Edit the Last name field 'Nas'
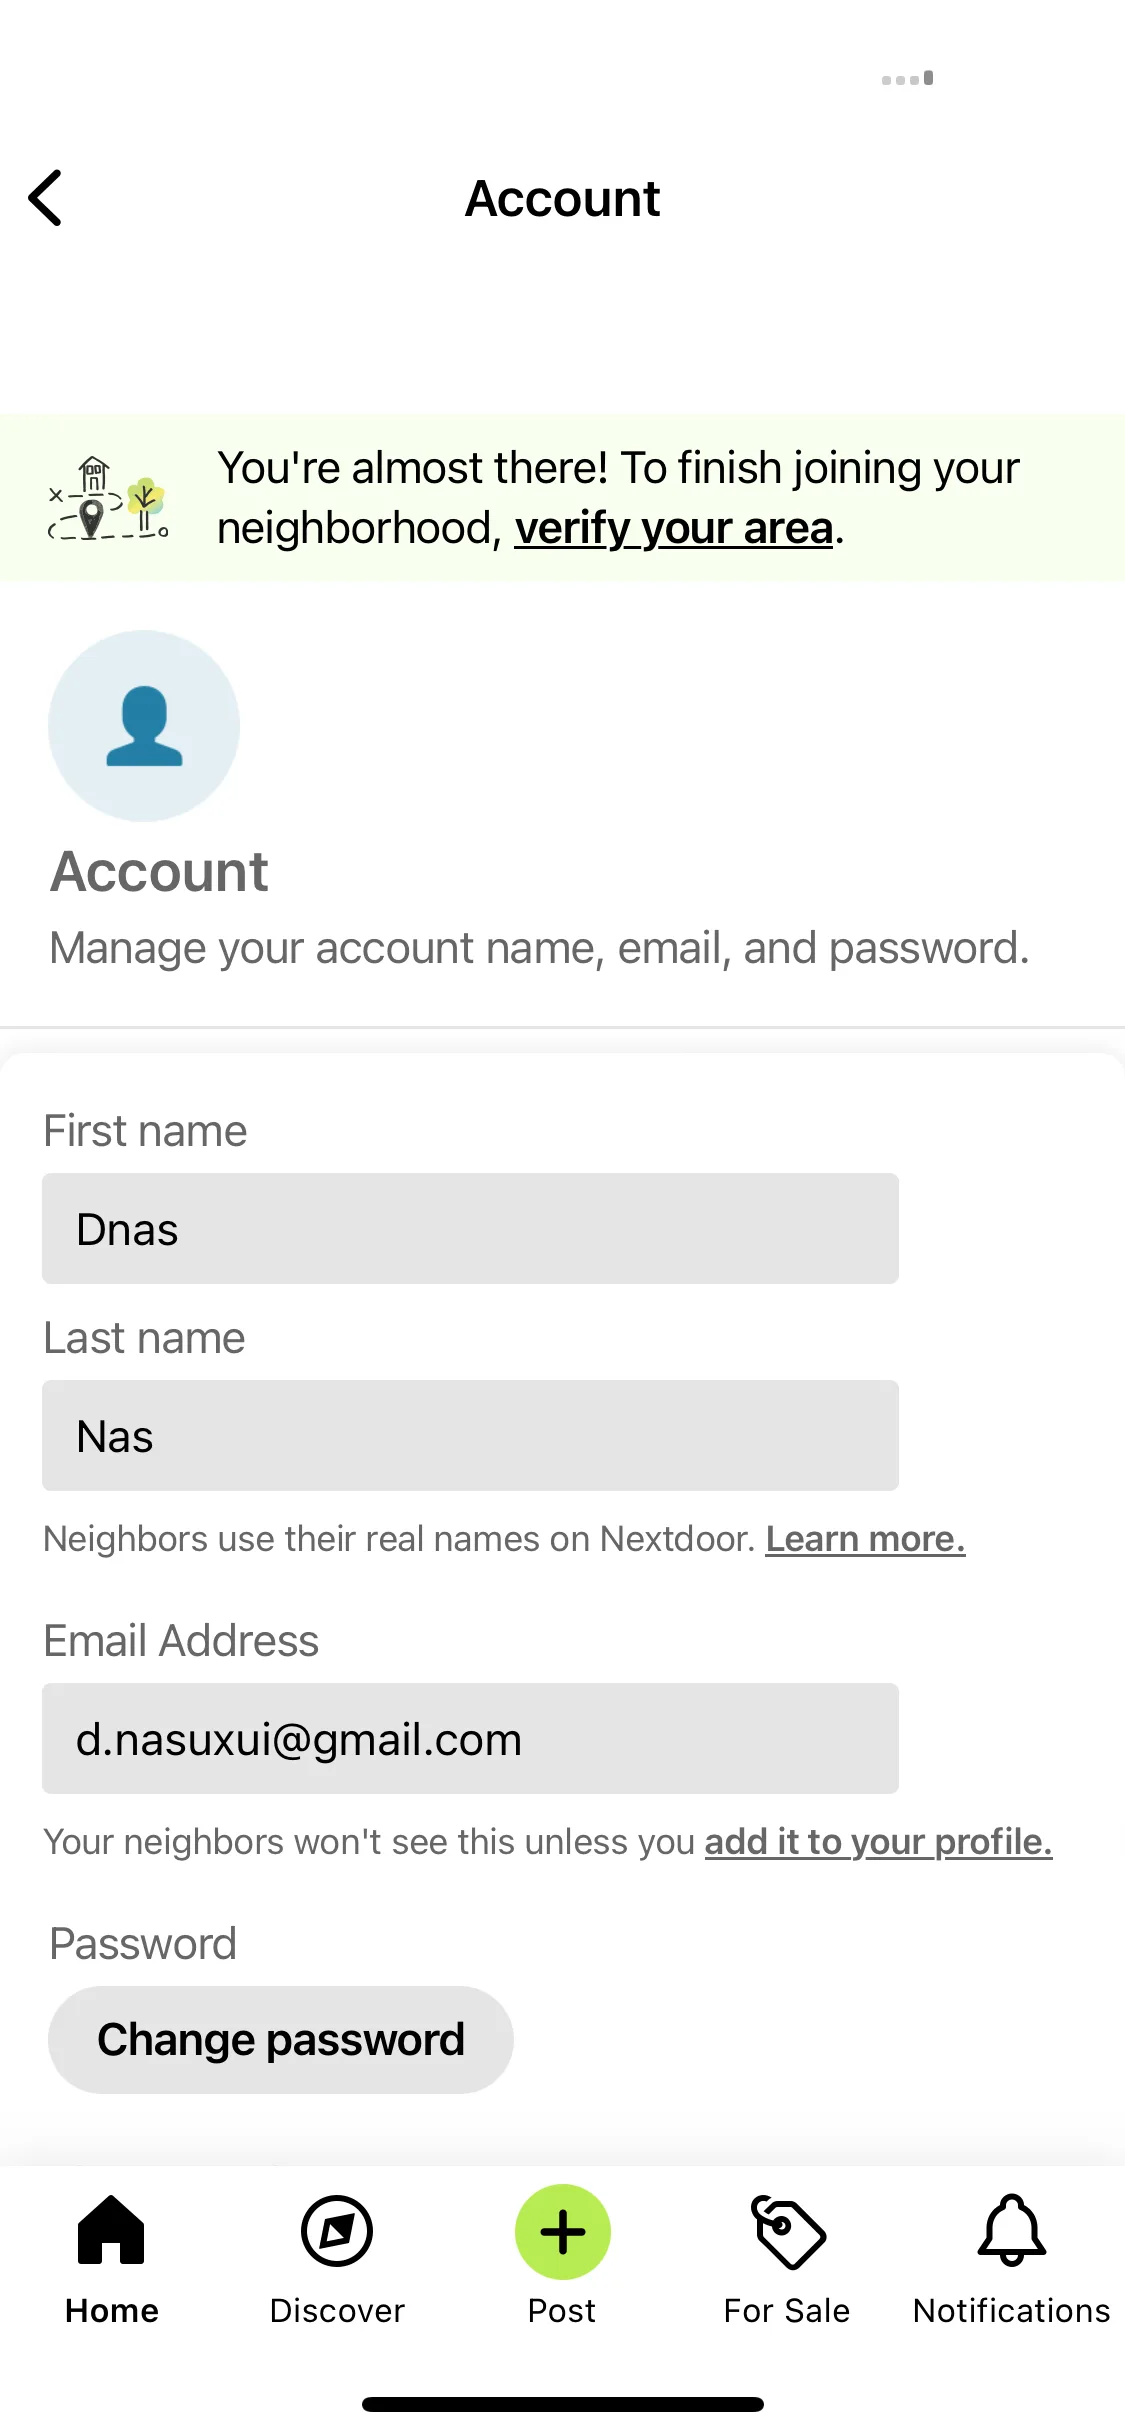Viewport: 1125px width, 2436px height. 470,1436
